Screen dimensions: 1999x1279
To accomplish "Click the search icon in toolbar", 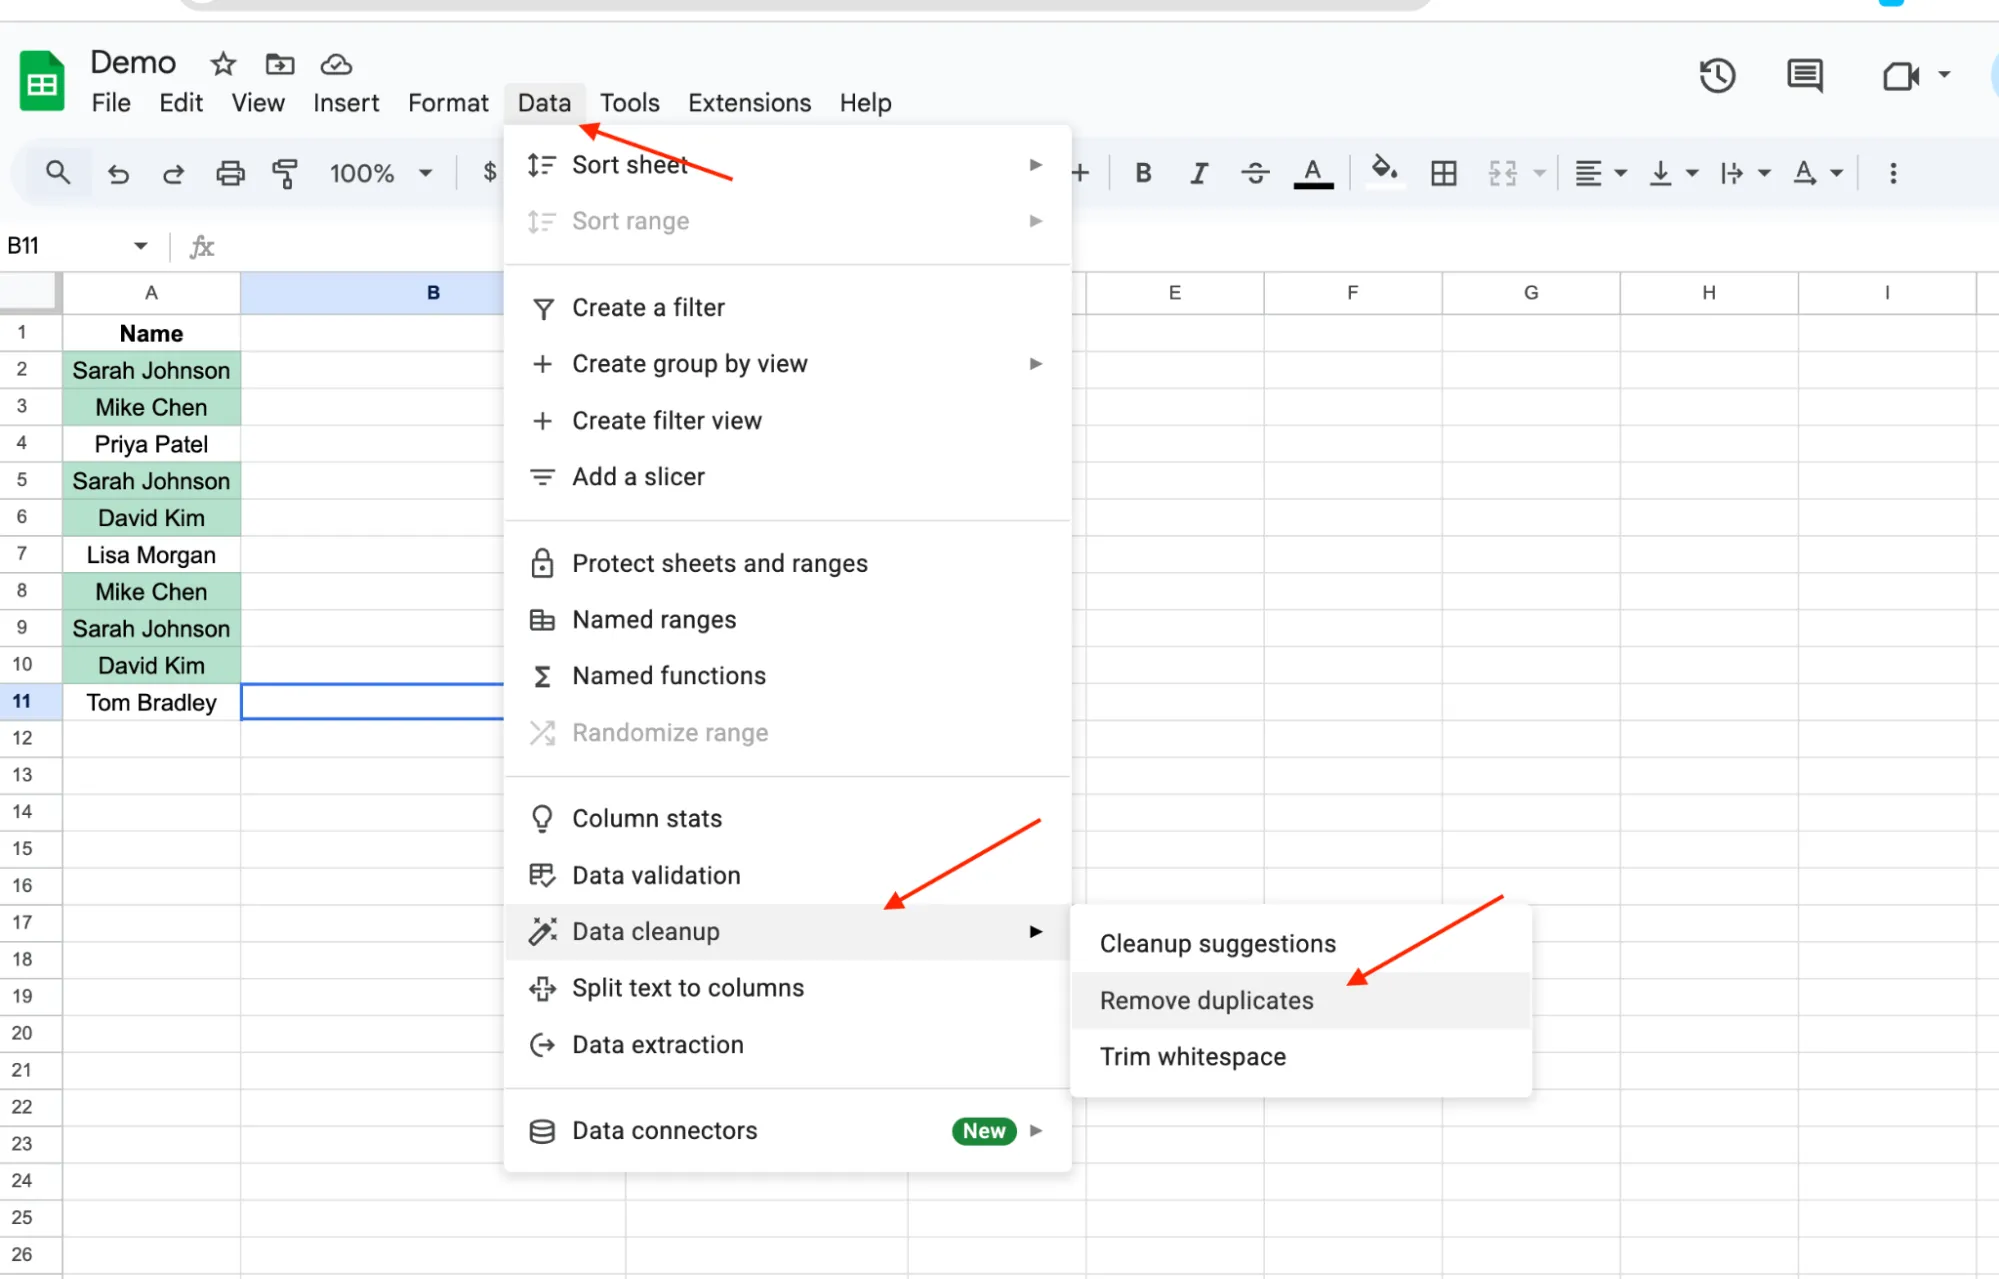I will click(58, 172).
